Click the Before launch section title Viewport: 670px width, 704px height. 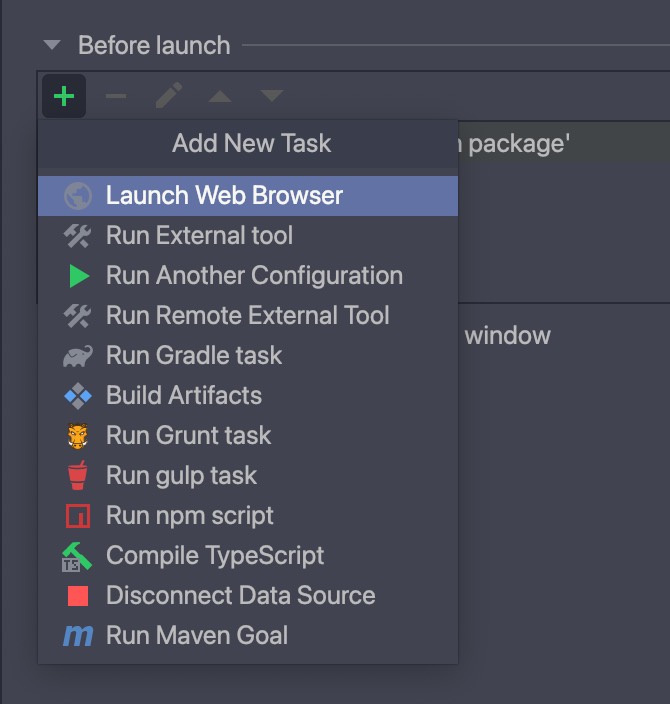point(154,45)
